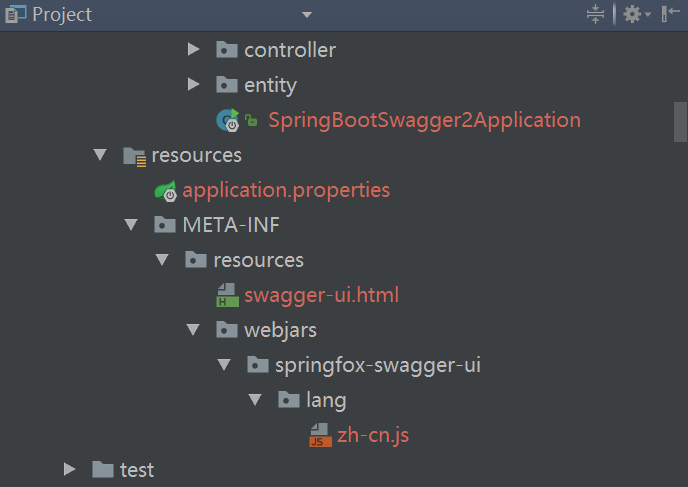Collapse the webjars folder

pyautogui.click(x=194, y=330)
